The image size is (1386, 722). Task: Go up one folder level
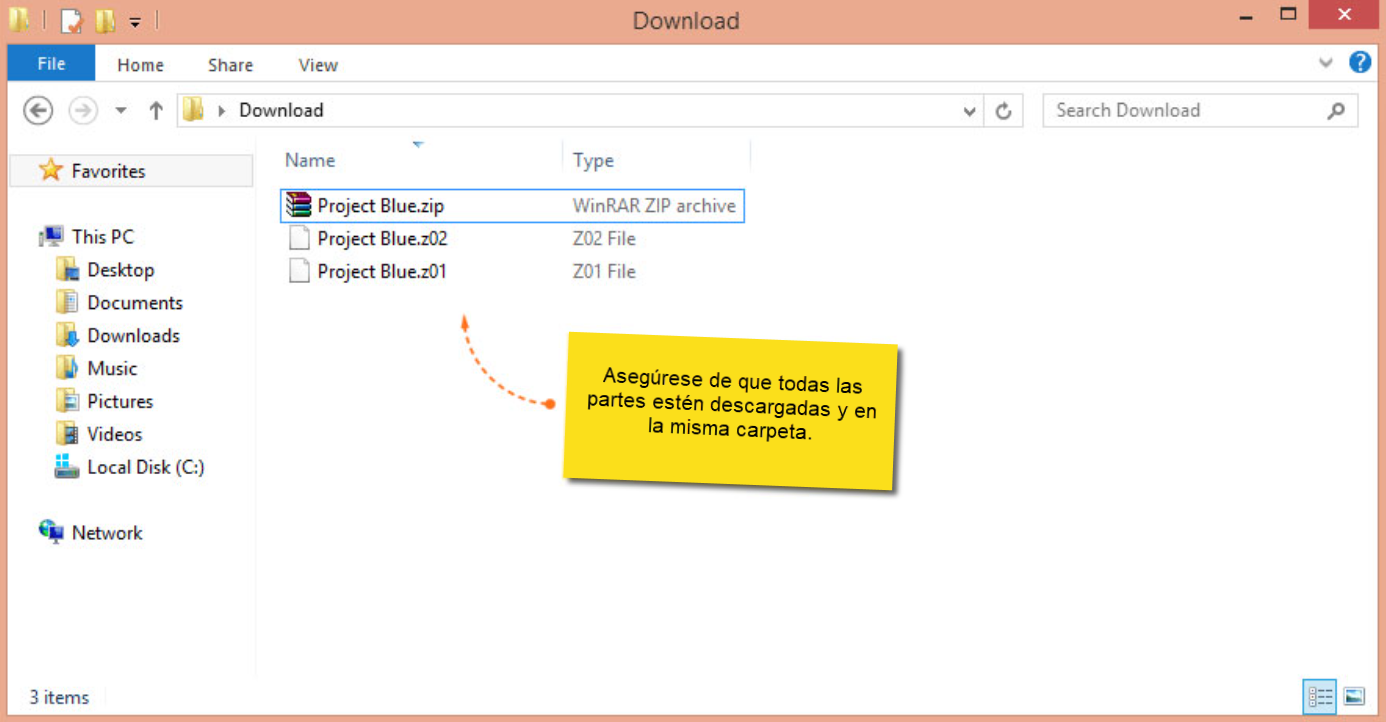[x=155, y=111]
